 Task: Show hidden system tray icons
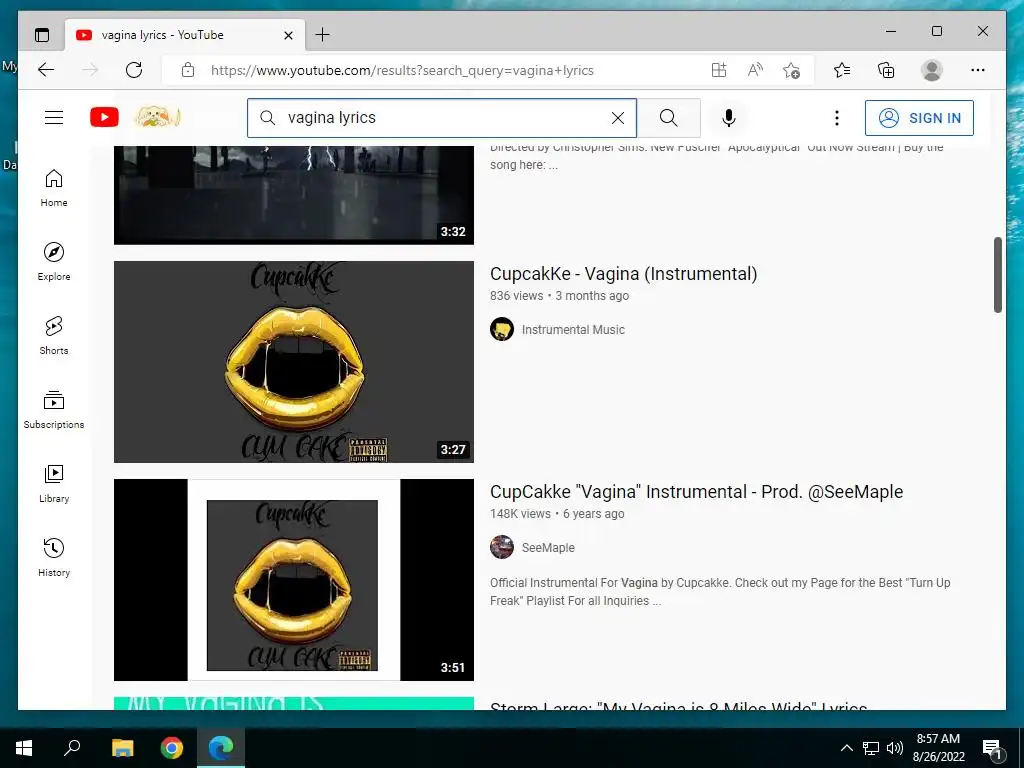click(846, 748)
